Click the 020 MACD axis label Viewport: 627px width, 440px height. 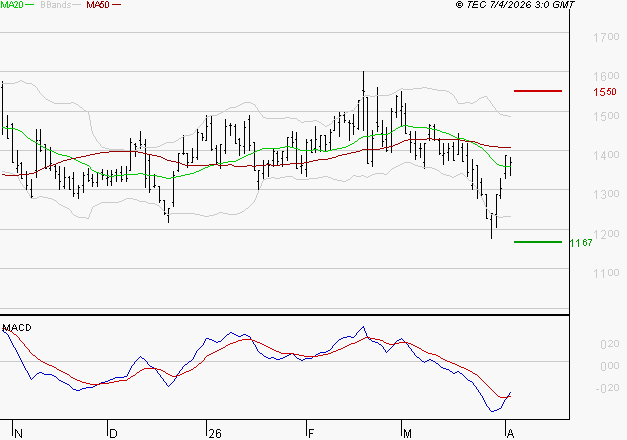[610, 344]
